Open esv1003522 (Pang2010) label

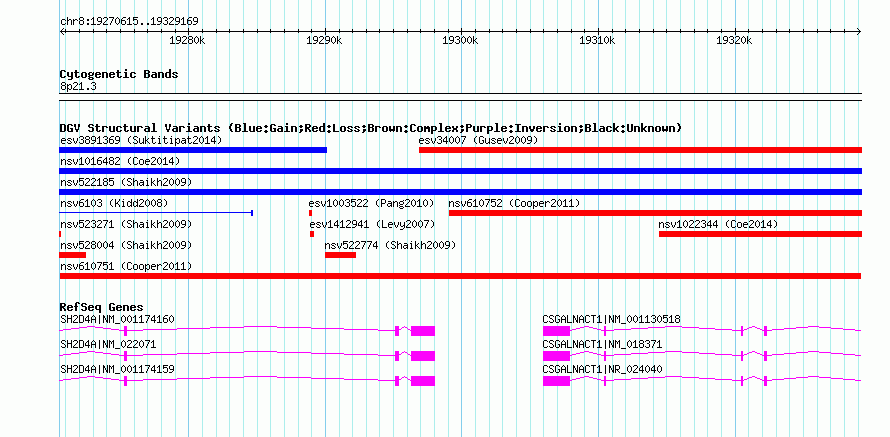371,203
